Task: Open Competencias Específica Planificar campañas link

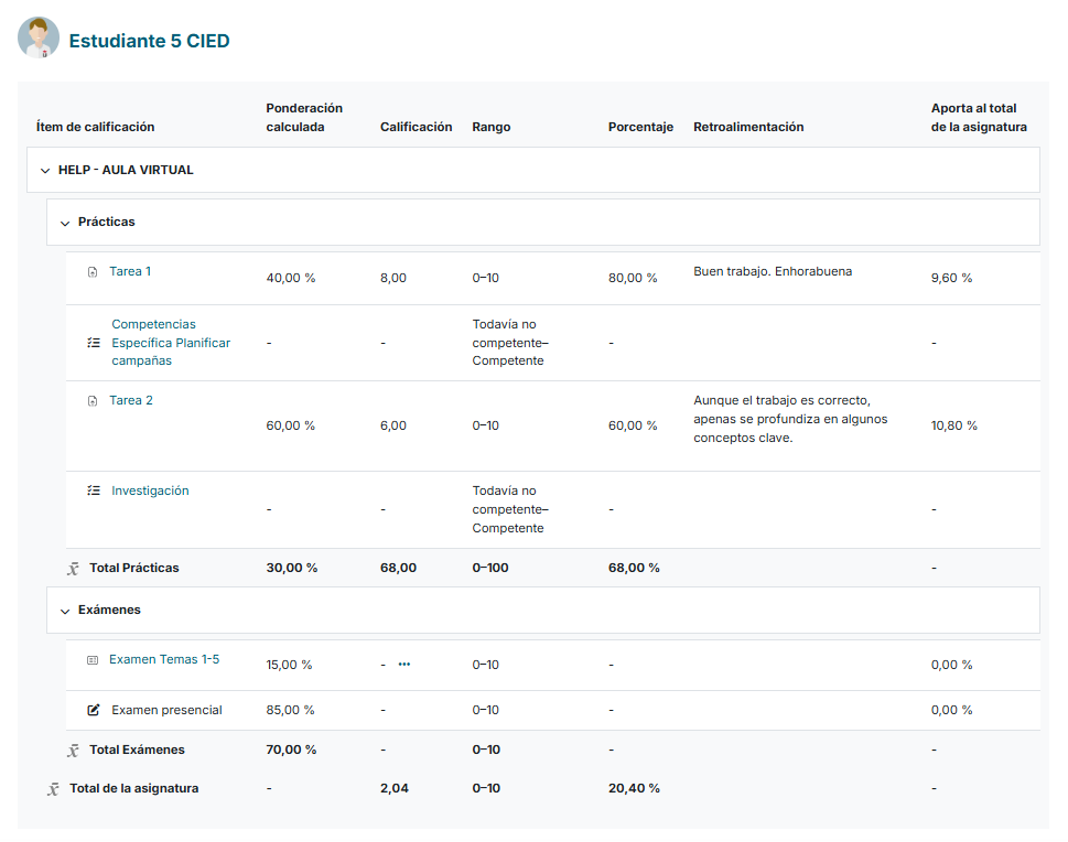Action: [171, 343]
